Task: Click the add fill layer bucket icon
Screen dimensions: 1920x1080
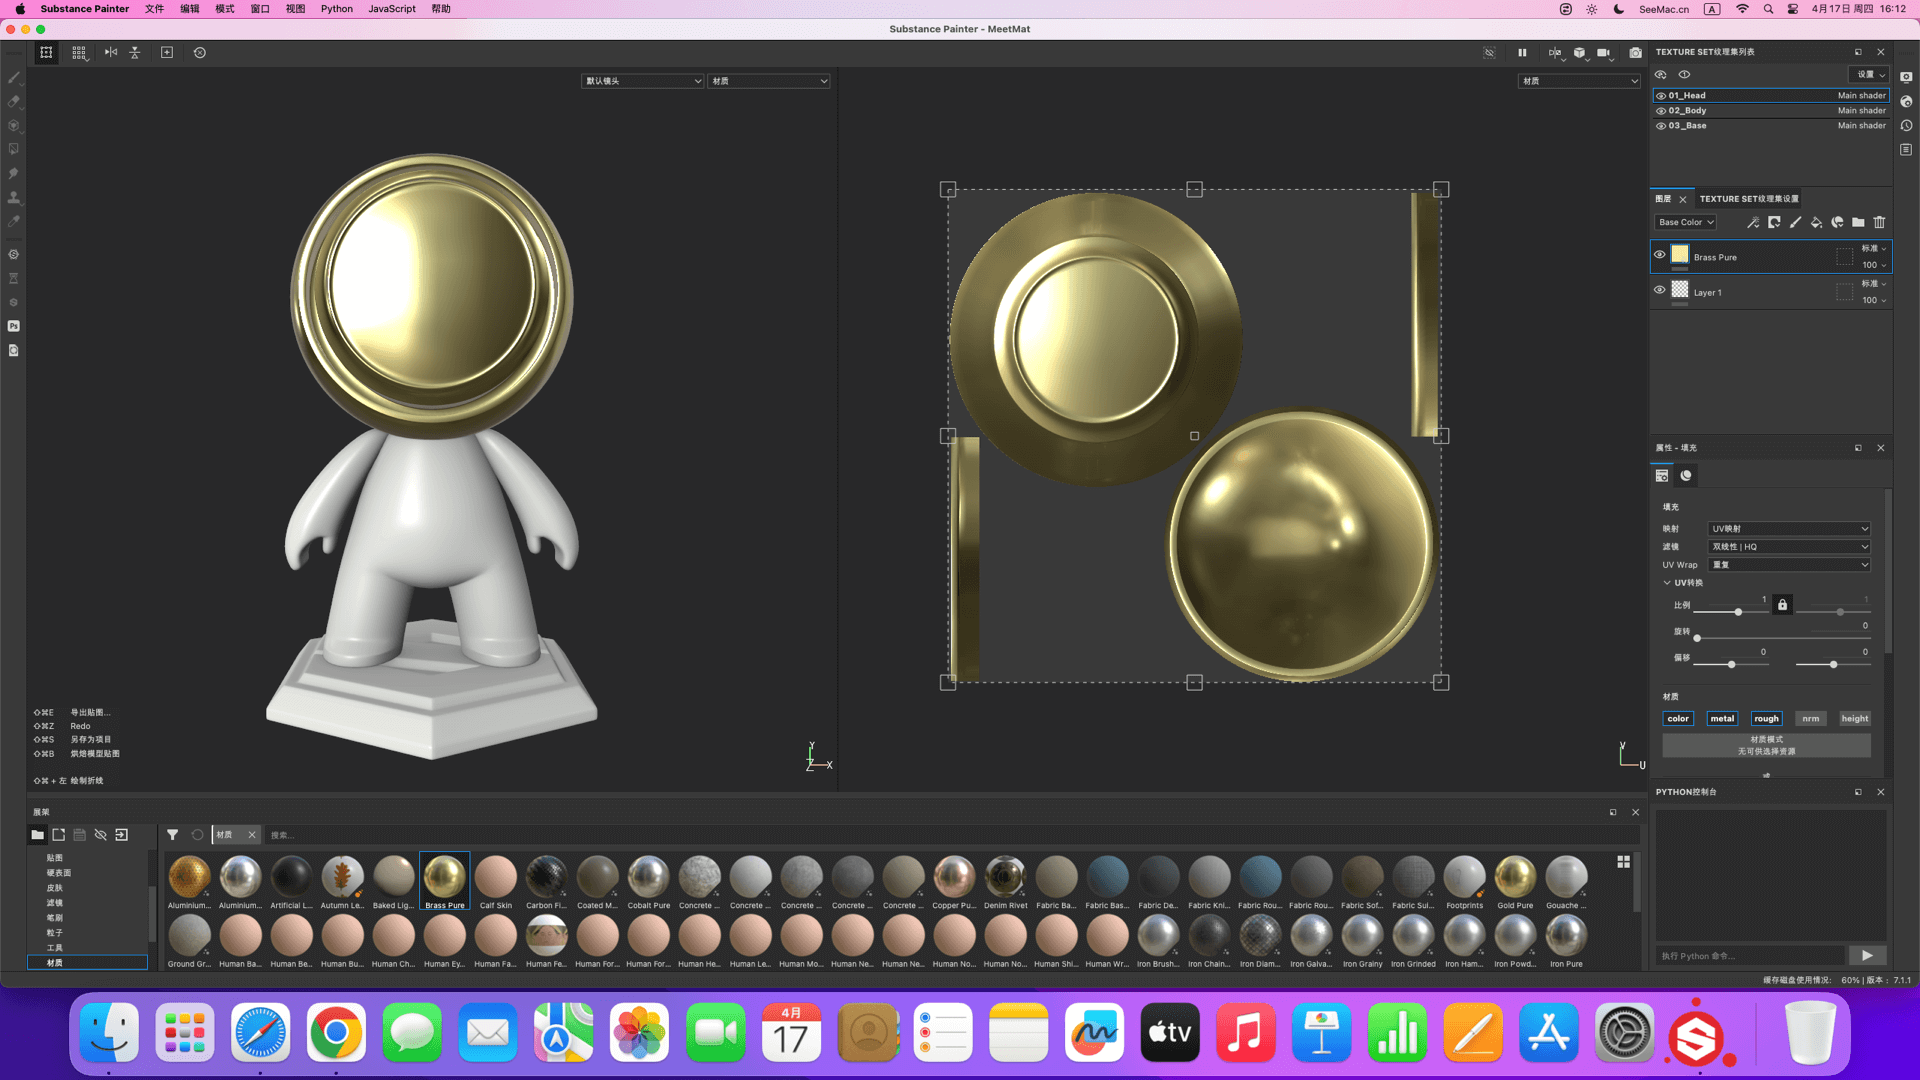Action: click(1816, 222)
